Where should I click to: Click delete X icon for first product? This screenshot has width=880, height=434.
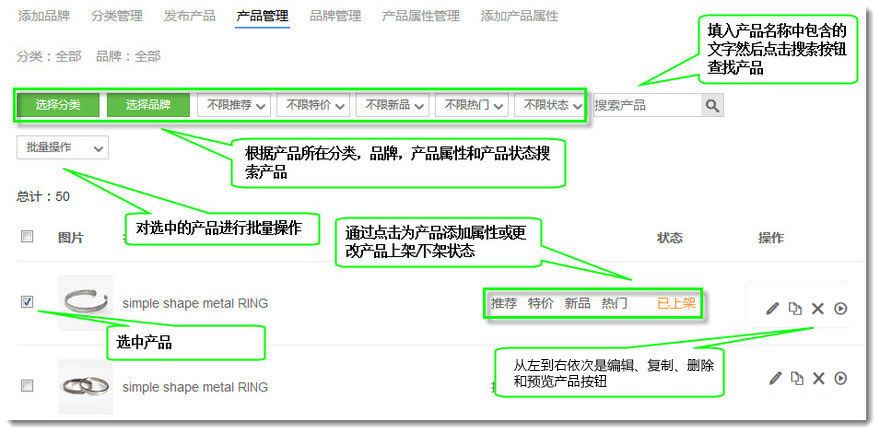pyautogui.click(x=818, y=308)
